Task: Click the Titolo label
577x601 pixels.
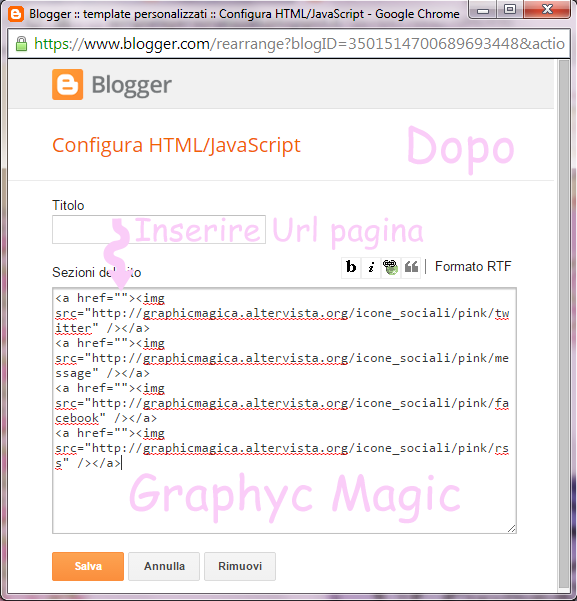Action: pyautogui.click(x=68, y=205)
